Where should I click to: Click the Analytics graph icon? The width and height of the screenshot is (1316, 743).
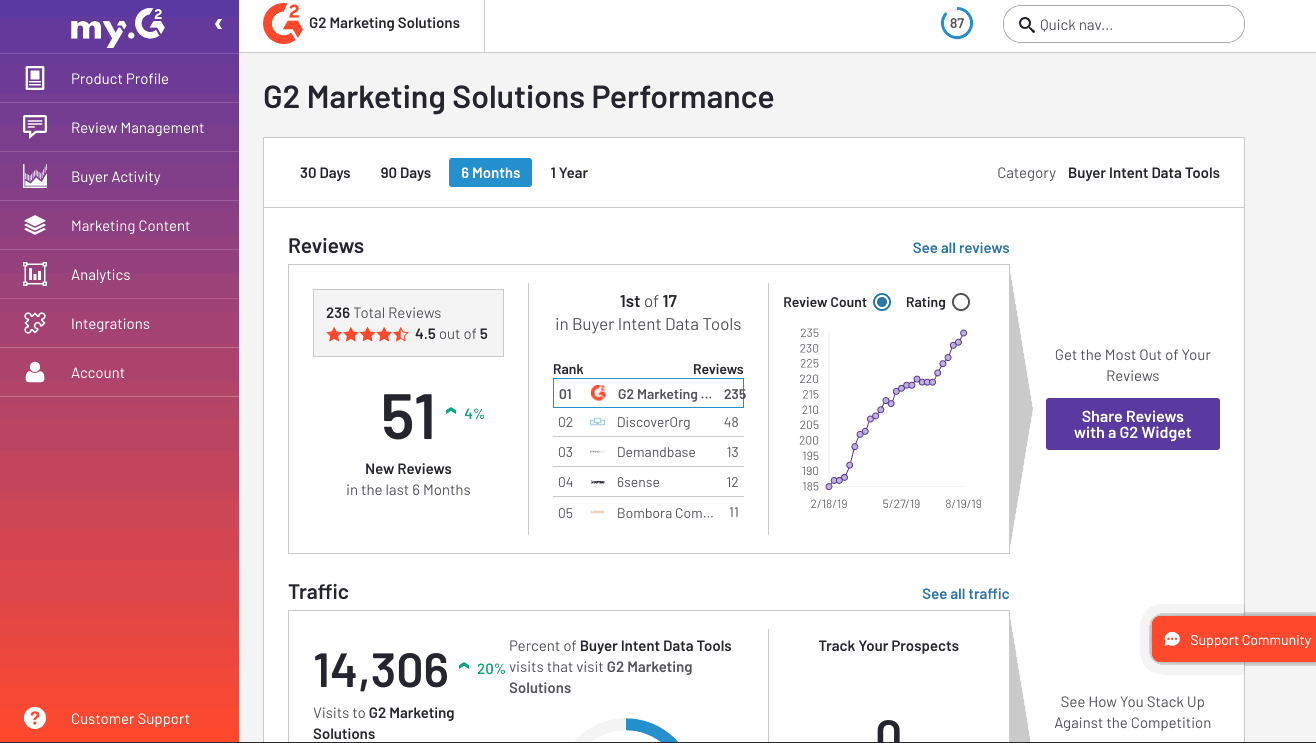tap(35, 274)
